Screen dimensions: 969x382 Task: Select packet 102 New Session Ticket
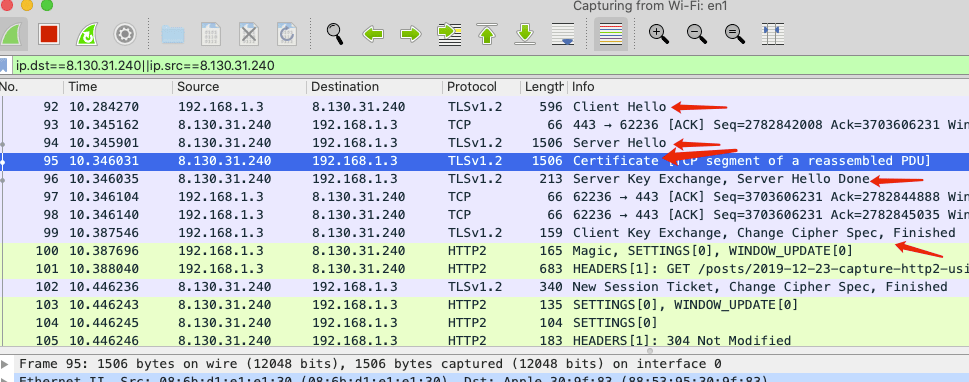[x=484, y=287]
